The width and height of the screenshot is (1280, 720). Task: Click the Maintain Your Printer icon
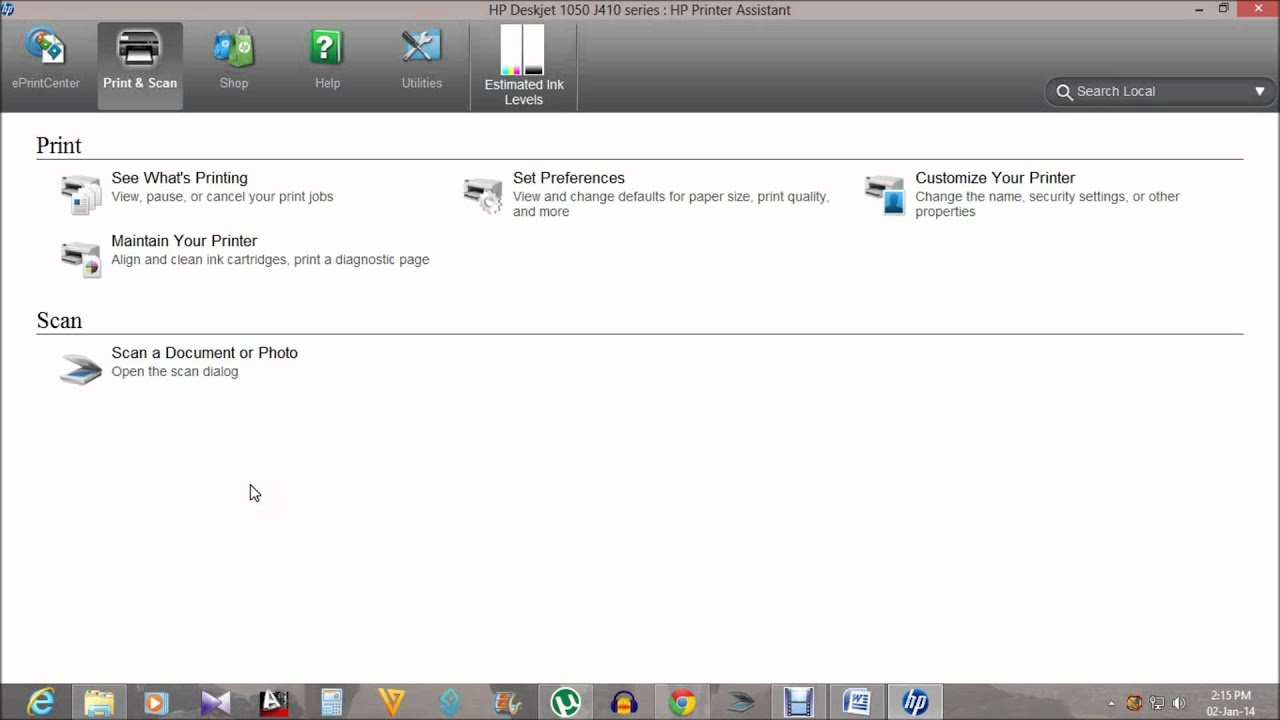[x=81, y=257]
